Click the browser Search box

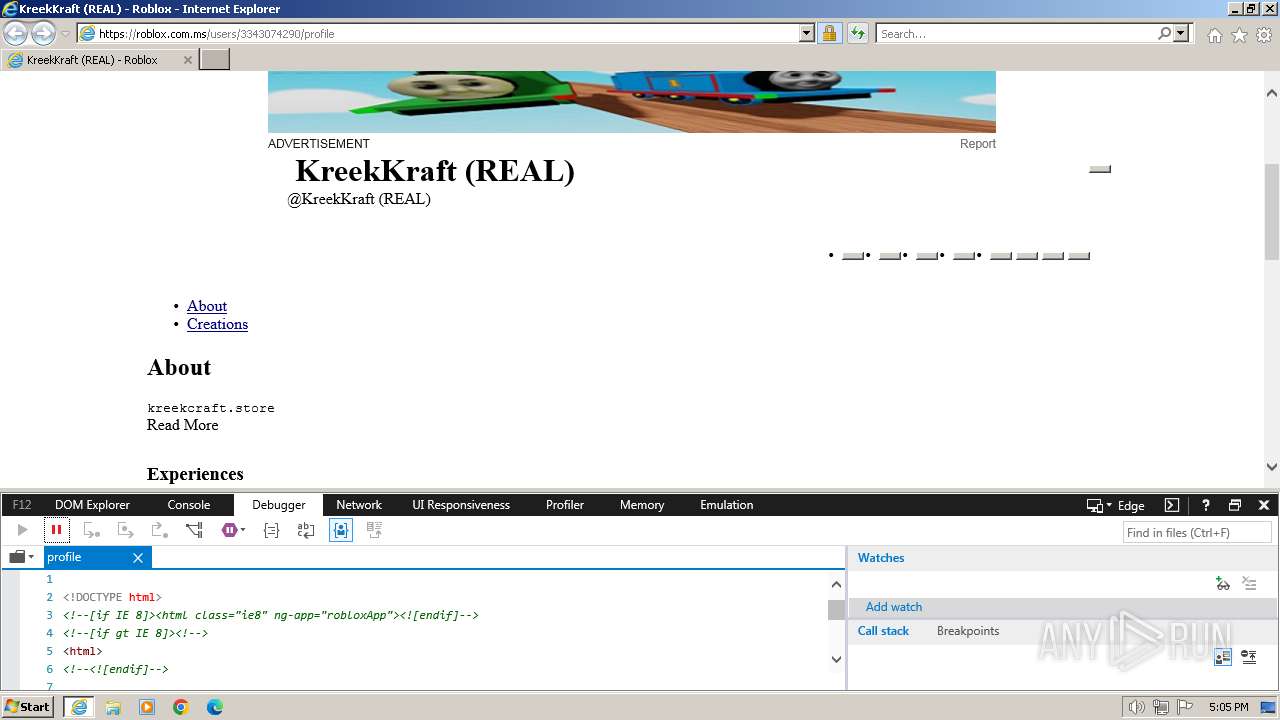[x=1016, y=34]
